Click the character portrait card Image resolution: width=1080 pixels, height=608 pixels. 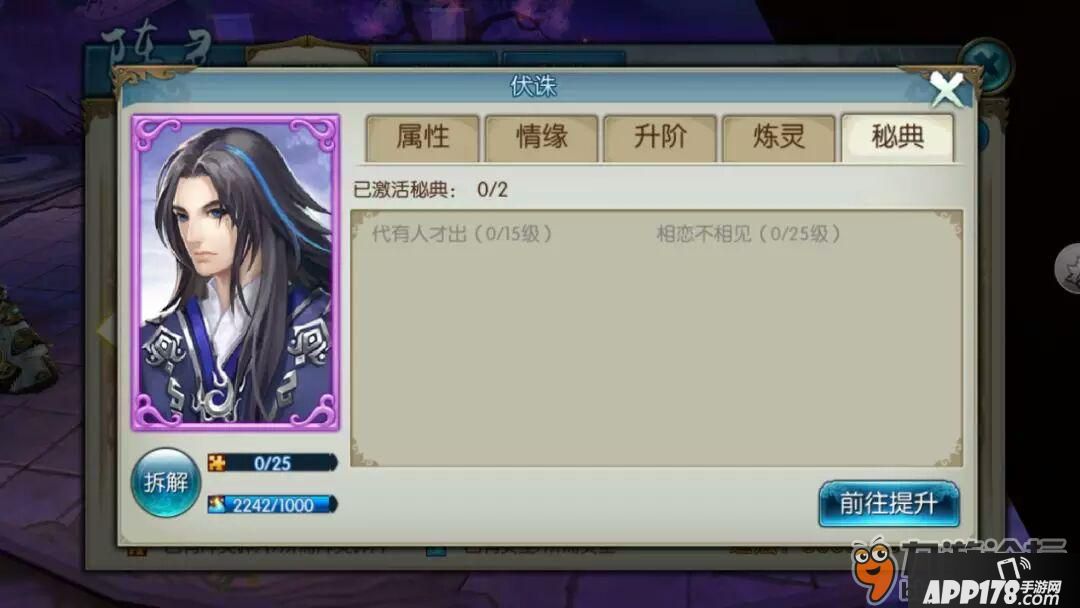tap(236, 273)
